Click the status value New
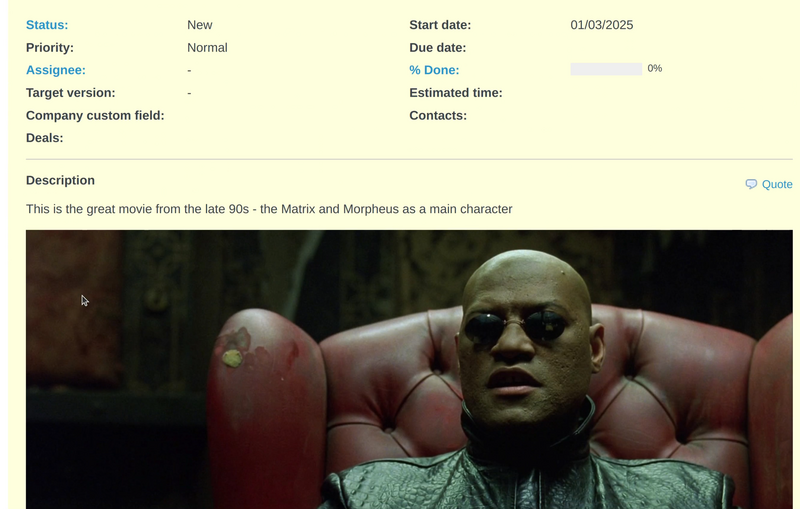This screenshot has height=509, width=800. click(199, 25)
